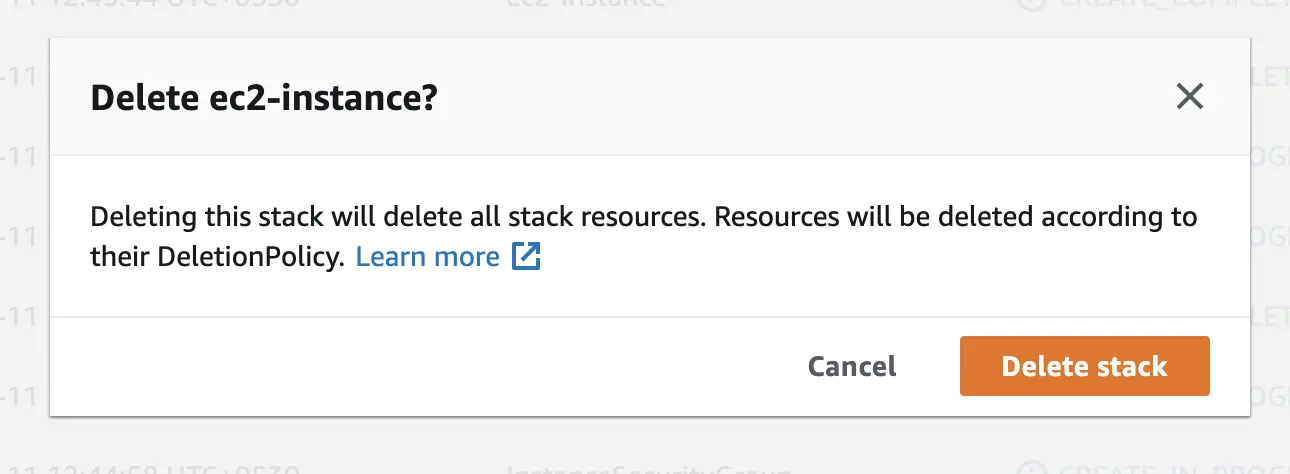
Task: Open the external-link icon beside Learn more
Action: 526,257
